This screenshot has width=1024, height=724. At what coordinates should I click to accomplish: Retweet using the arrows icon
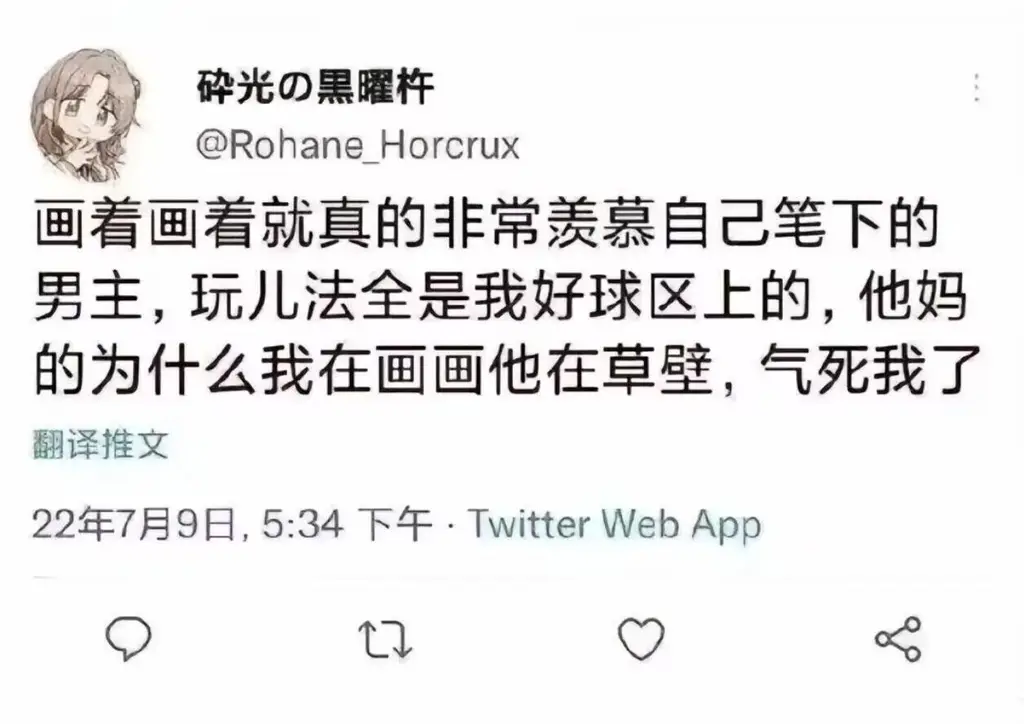(x=385, y=638)
